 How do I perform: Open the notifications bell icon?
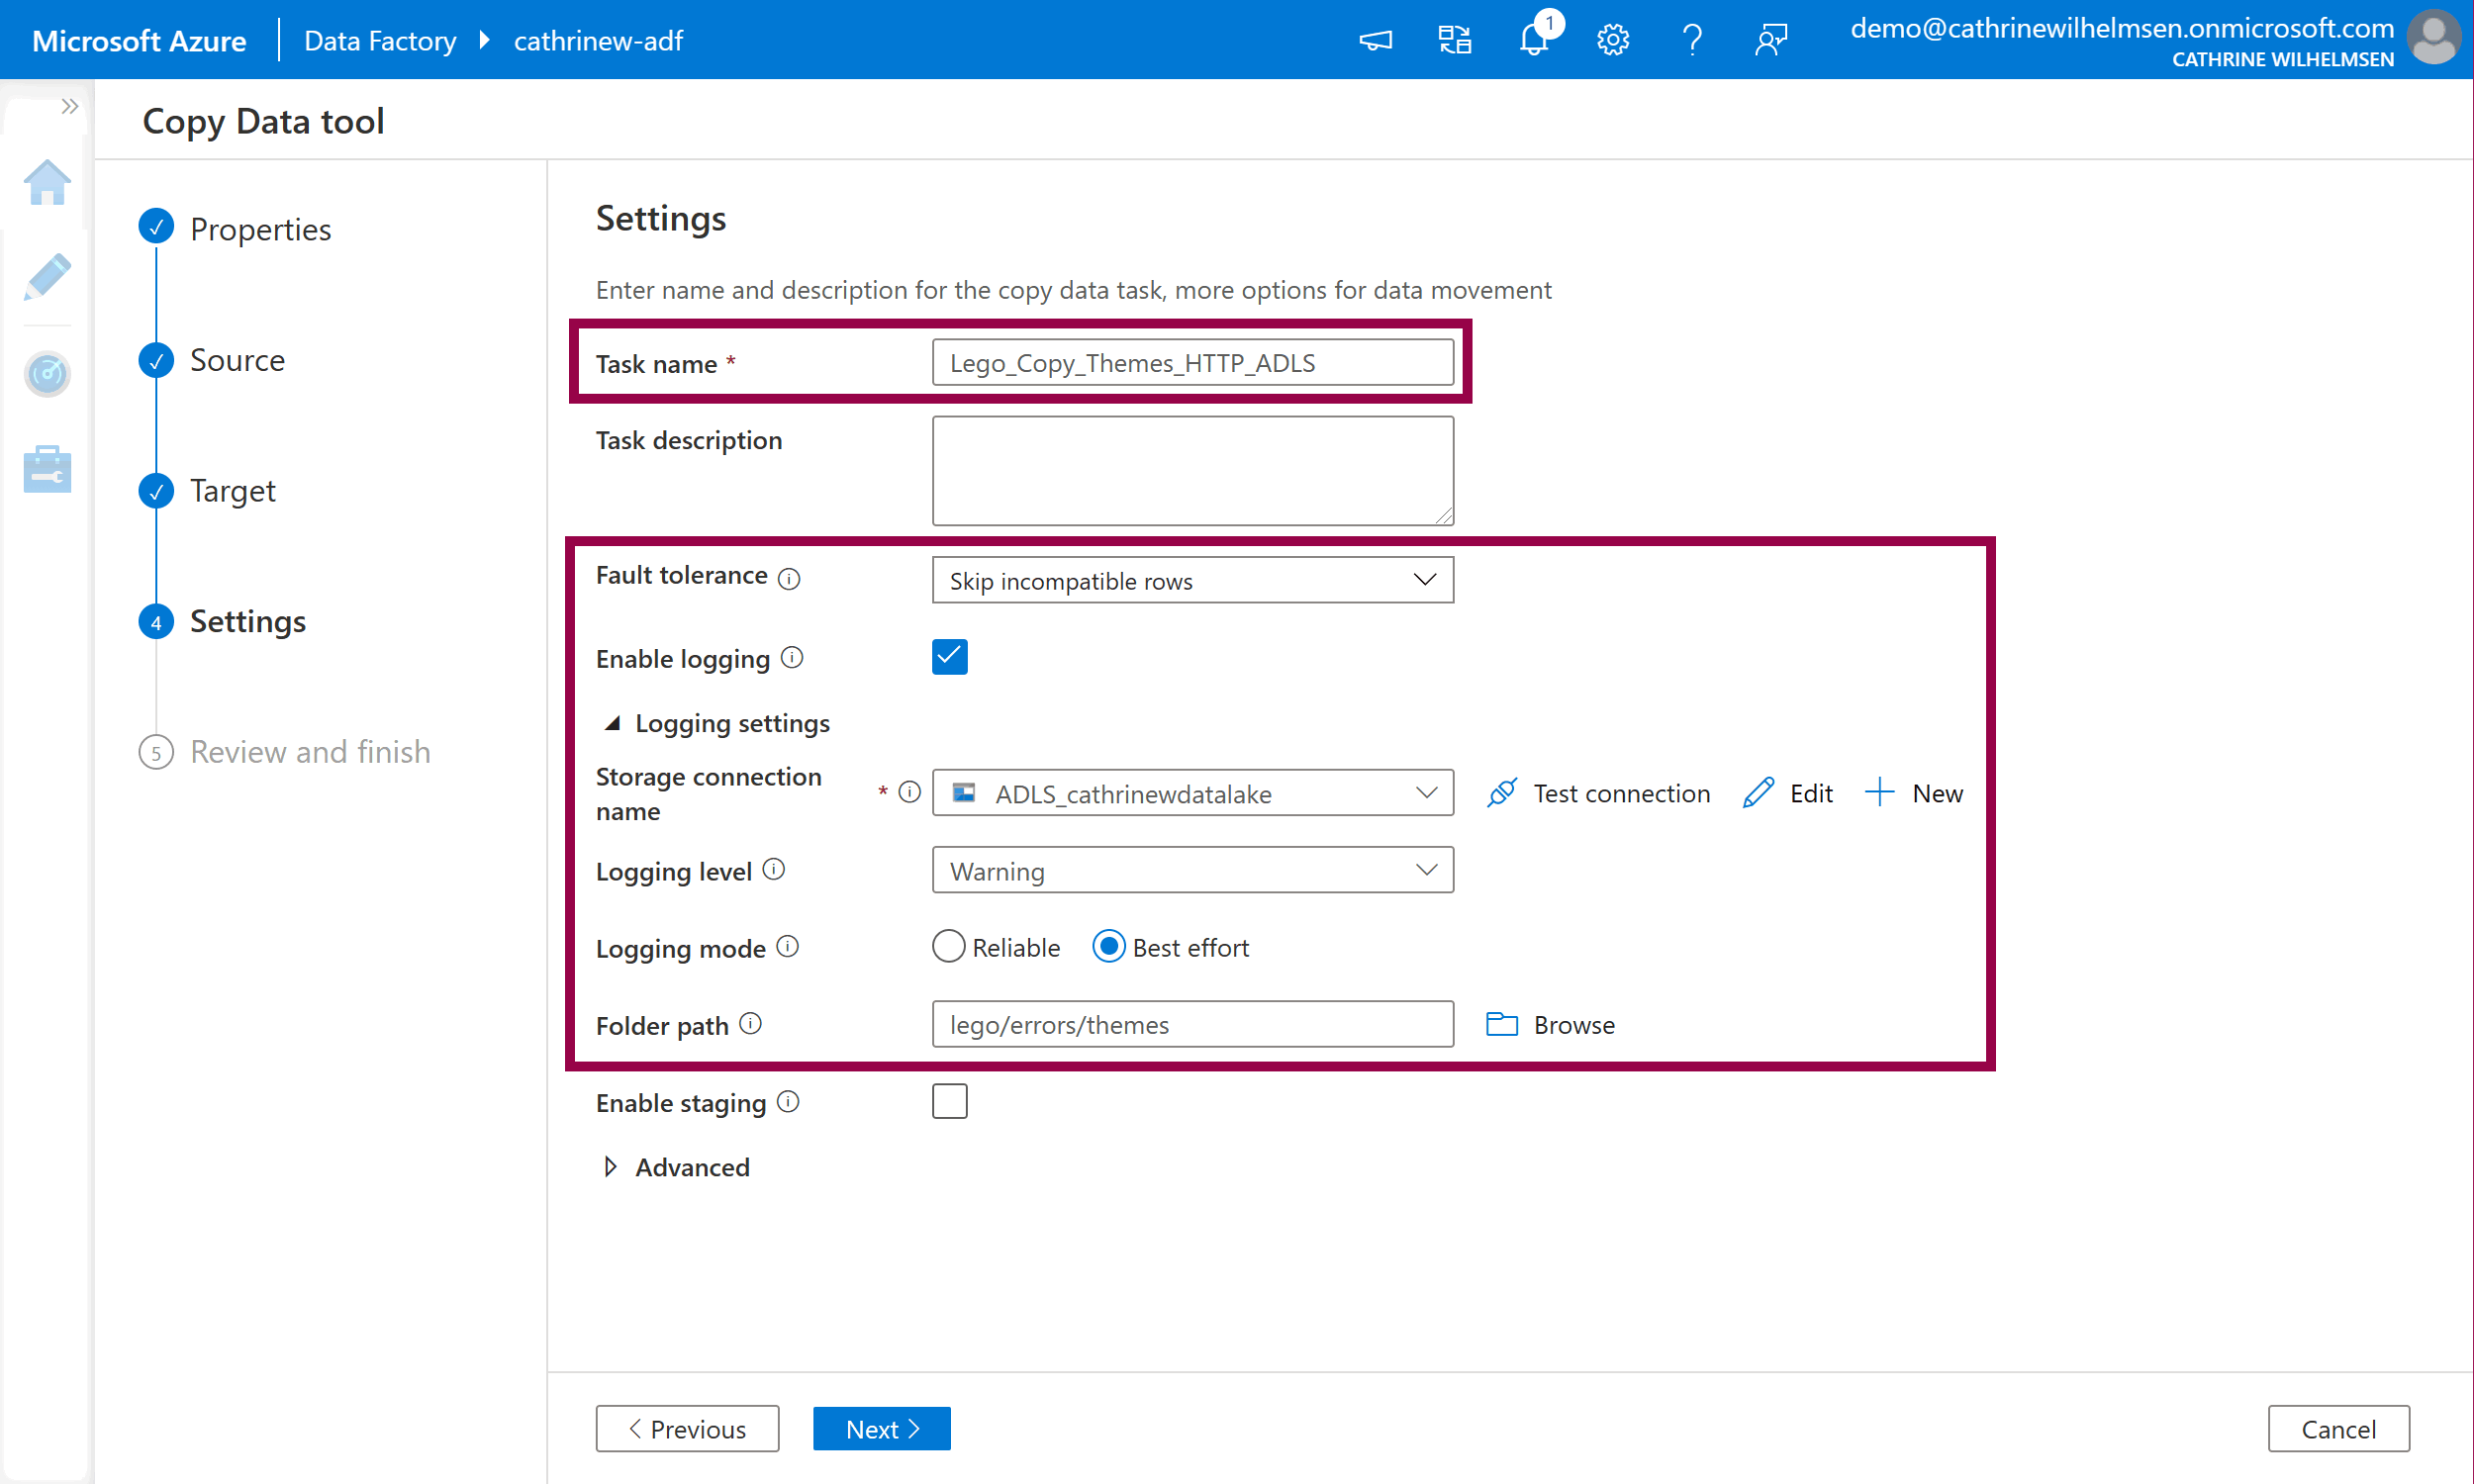point(1533,40)
